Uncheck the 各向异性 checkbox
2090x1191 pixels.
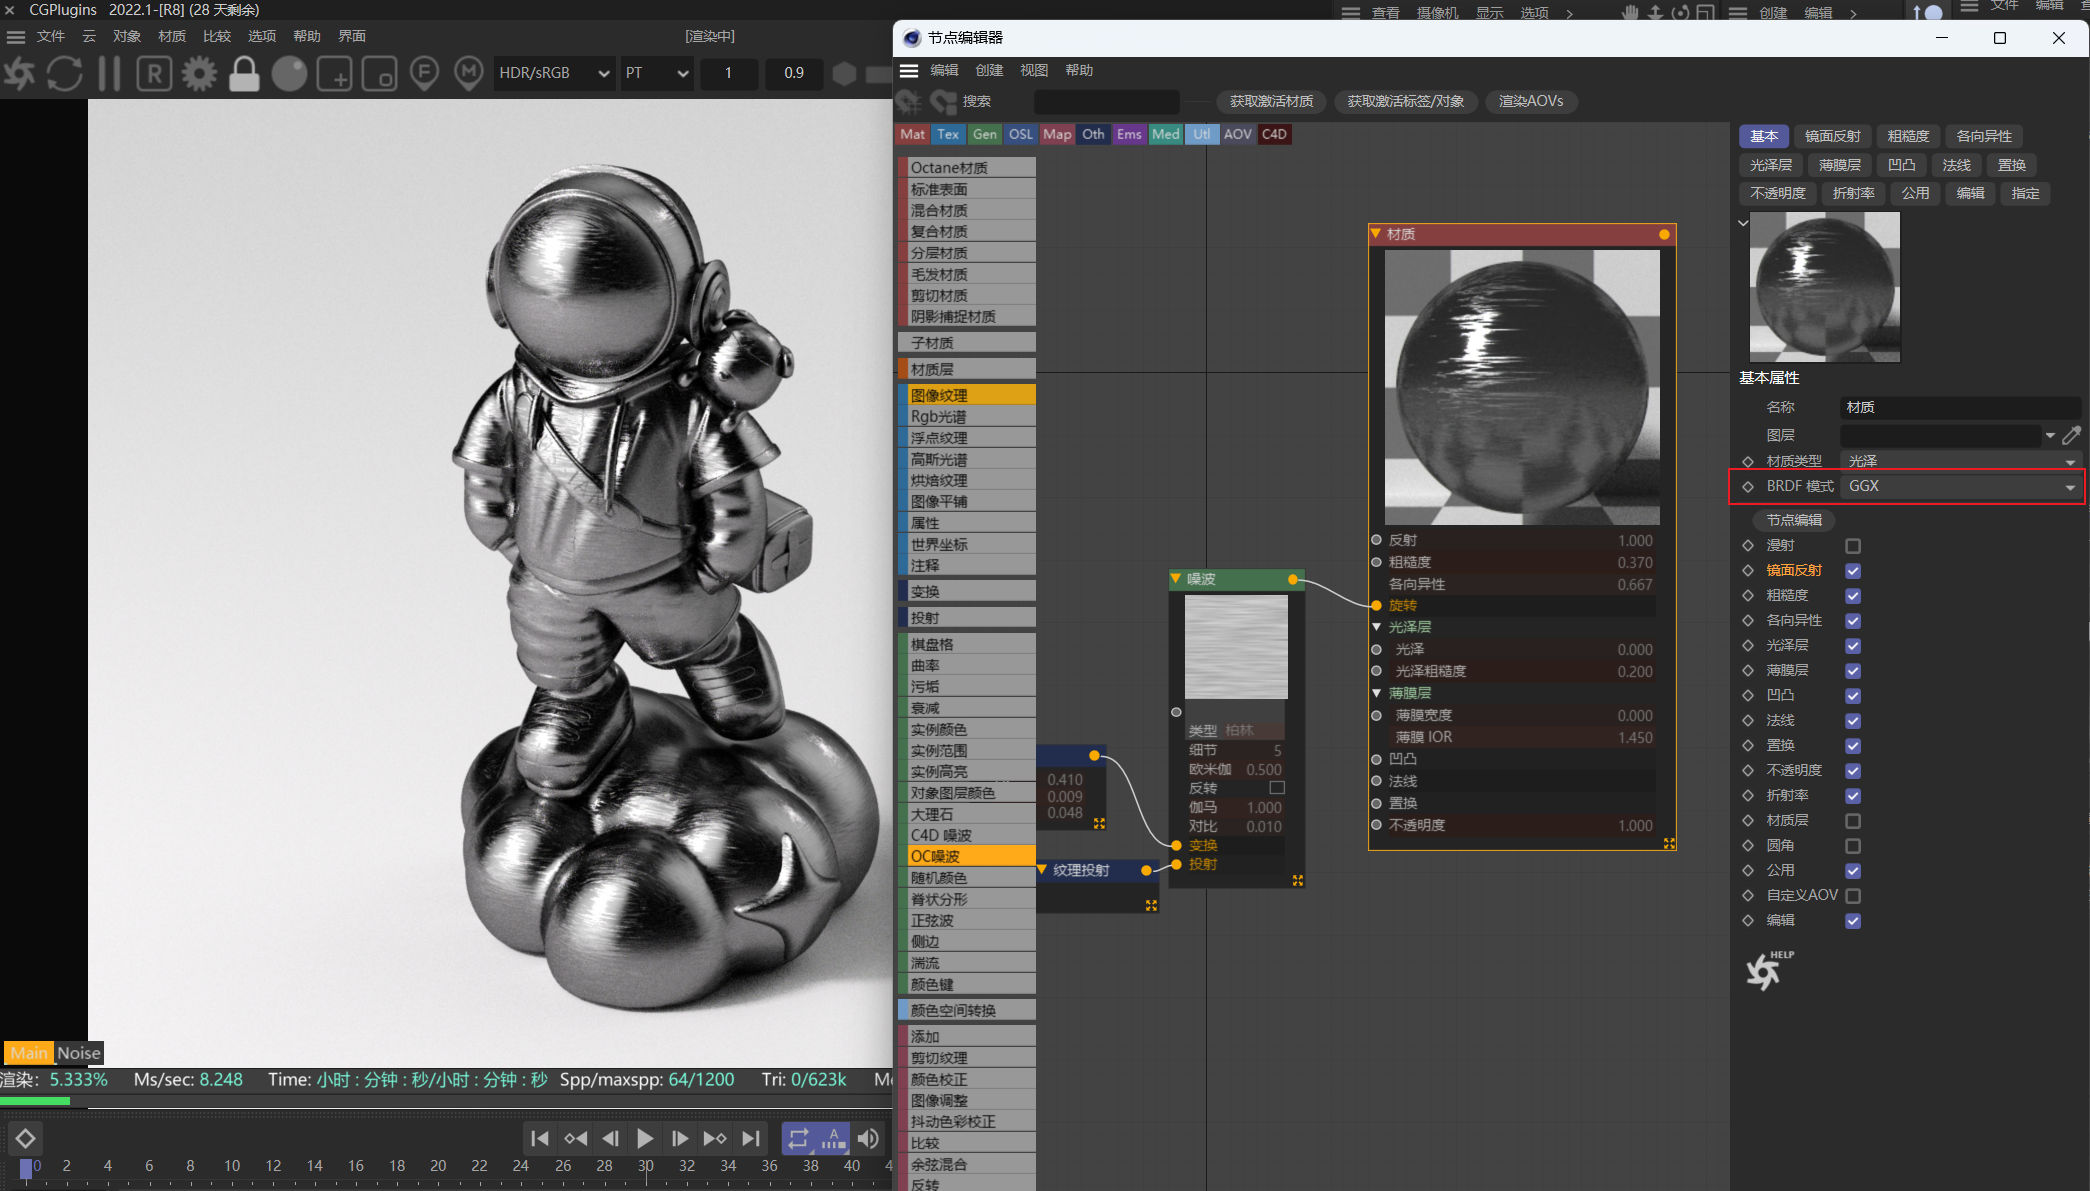pyautogui.click(x=1853, y=621)
